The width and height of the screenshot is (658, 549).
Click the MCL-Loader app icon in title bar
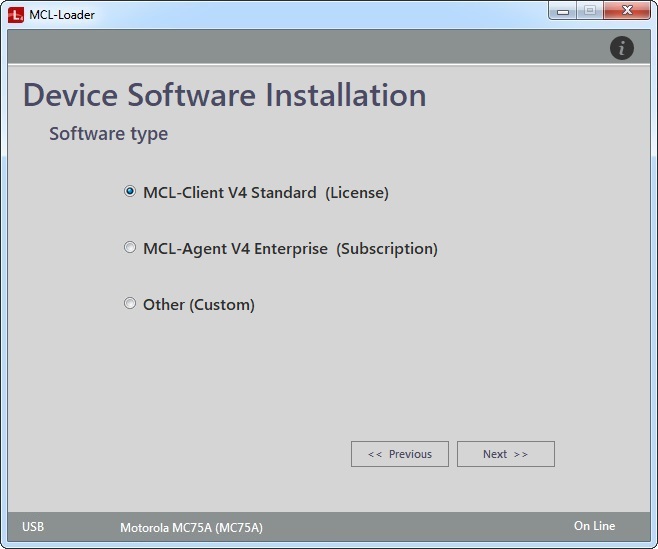[16, 15]
